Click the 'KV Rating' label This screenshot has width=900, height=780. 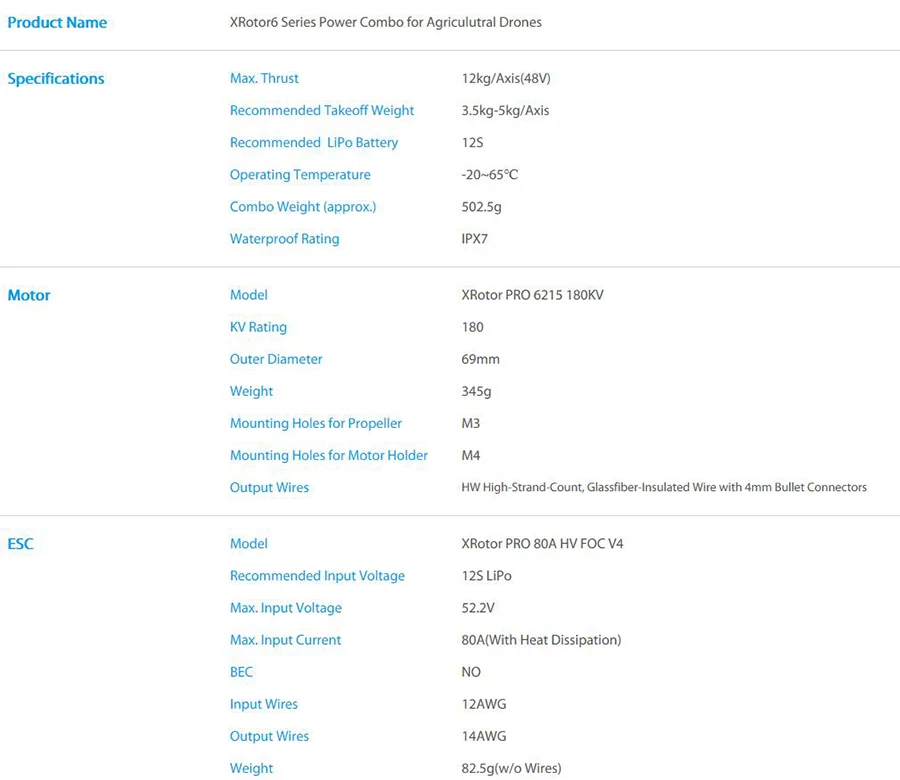coord(258,327)
